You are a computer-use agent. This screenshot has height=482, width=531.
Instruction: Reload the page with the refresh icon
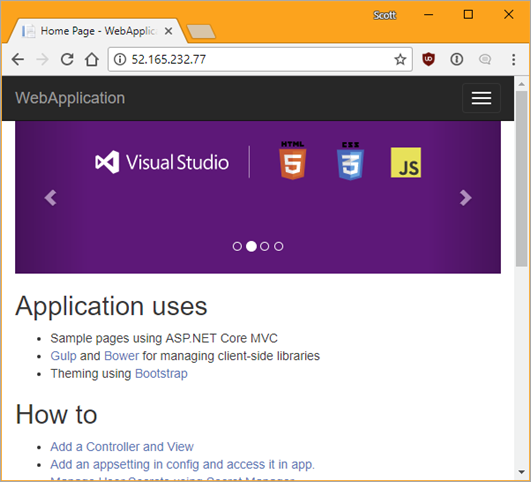(67, 59)
